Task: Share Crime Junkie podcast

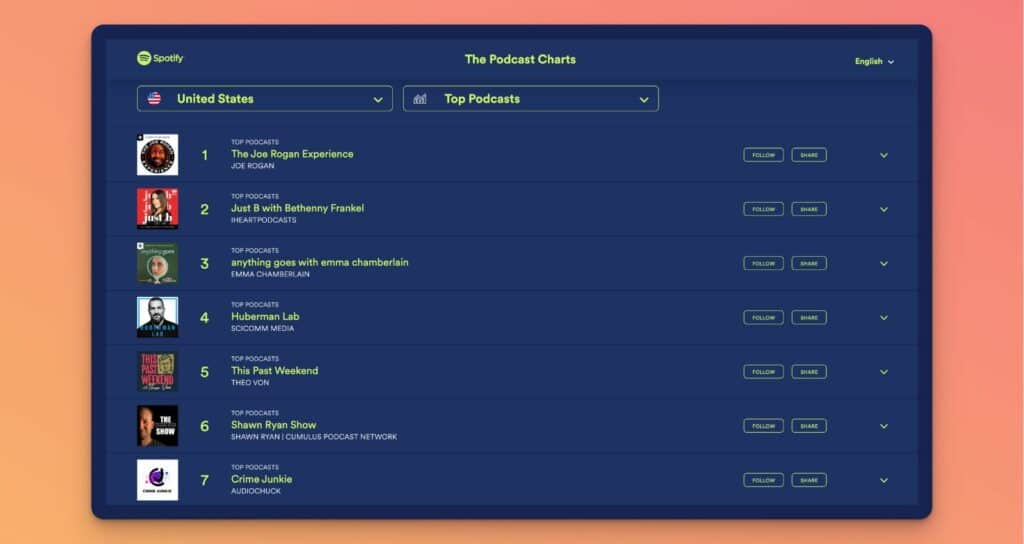Action: tap(809, 480)
